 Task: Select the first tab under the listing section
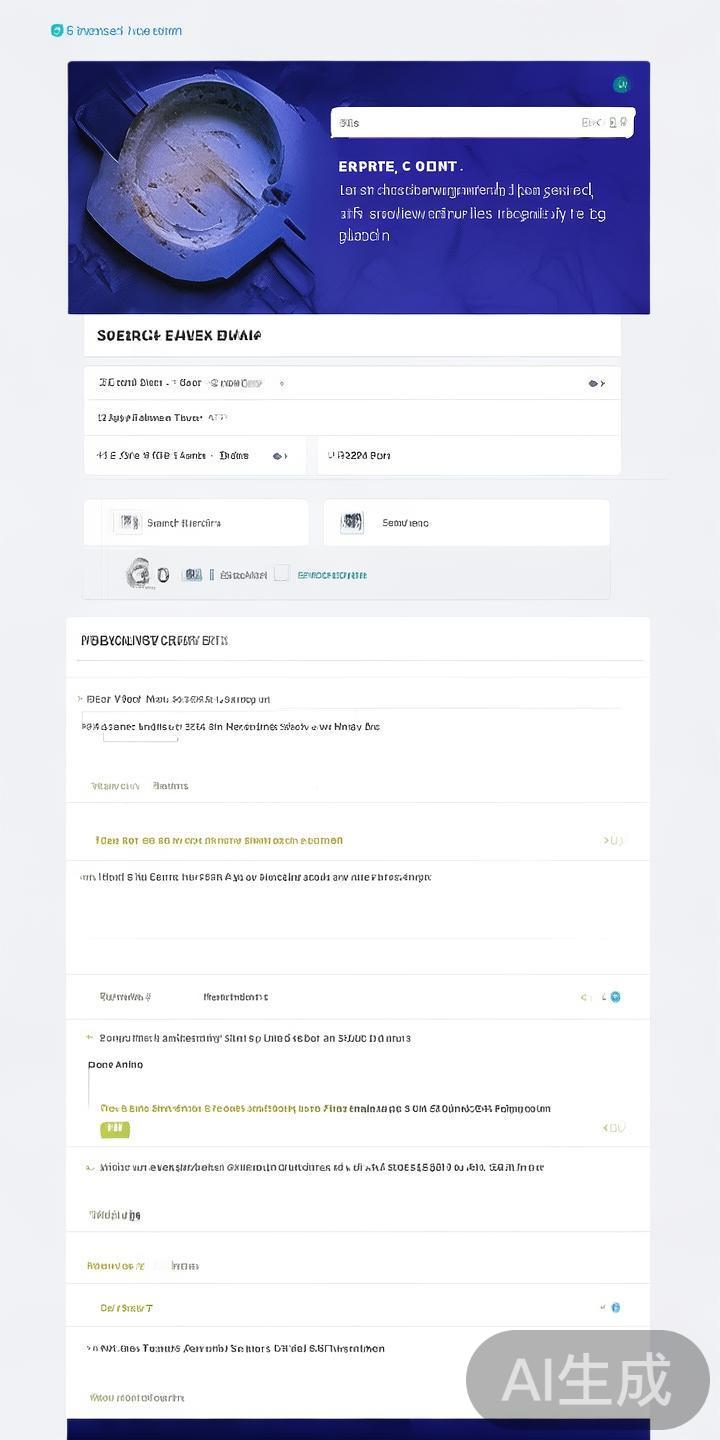point(115,786)
